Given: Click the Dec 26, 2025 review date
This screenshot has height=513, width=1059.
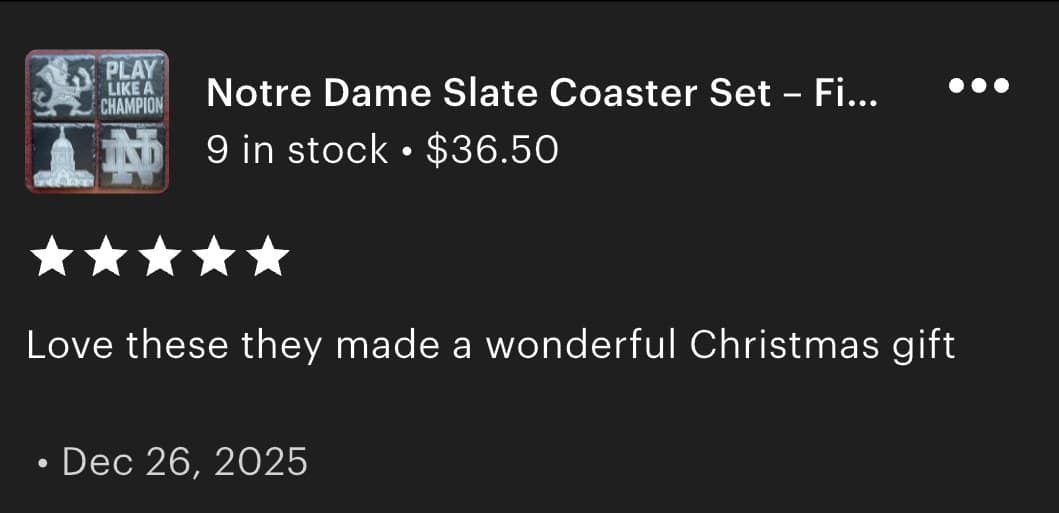Looking at the screenshot, I should pos(185,462).
